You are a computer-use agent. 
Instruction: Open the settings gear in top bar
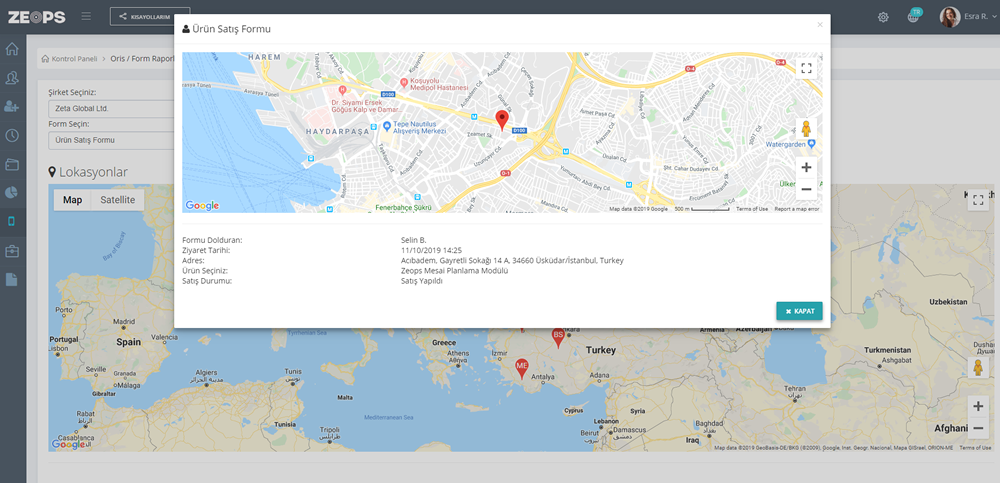click(x=883, y=17)
